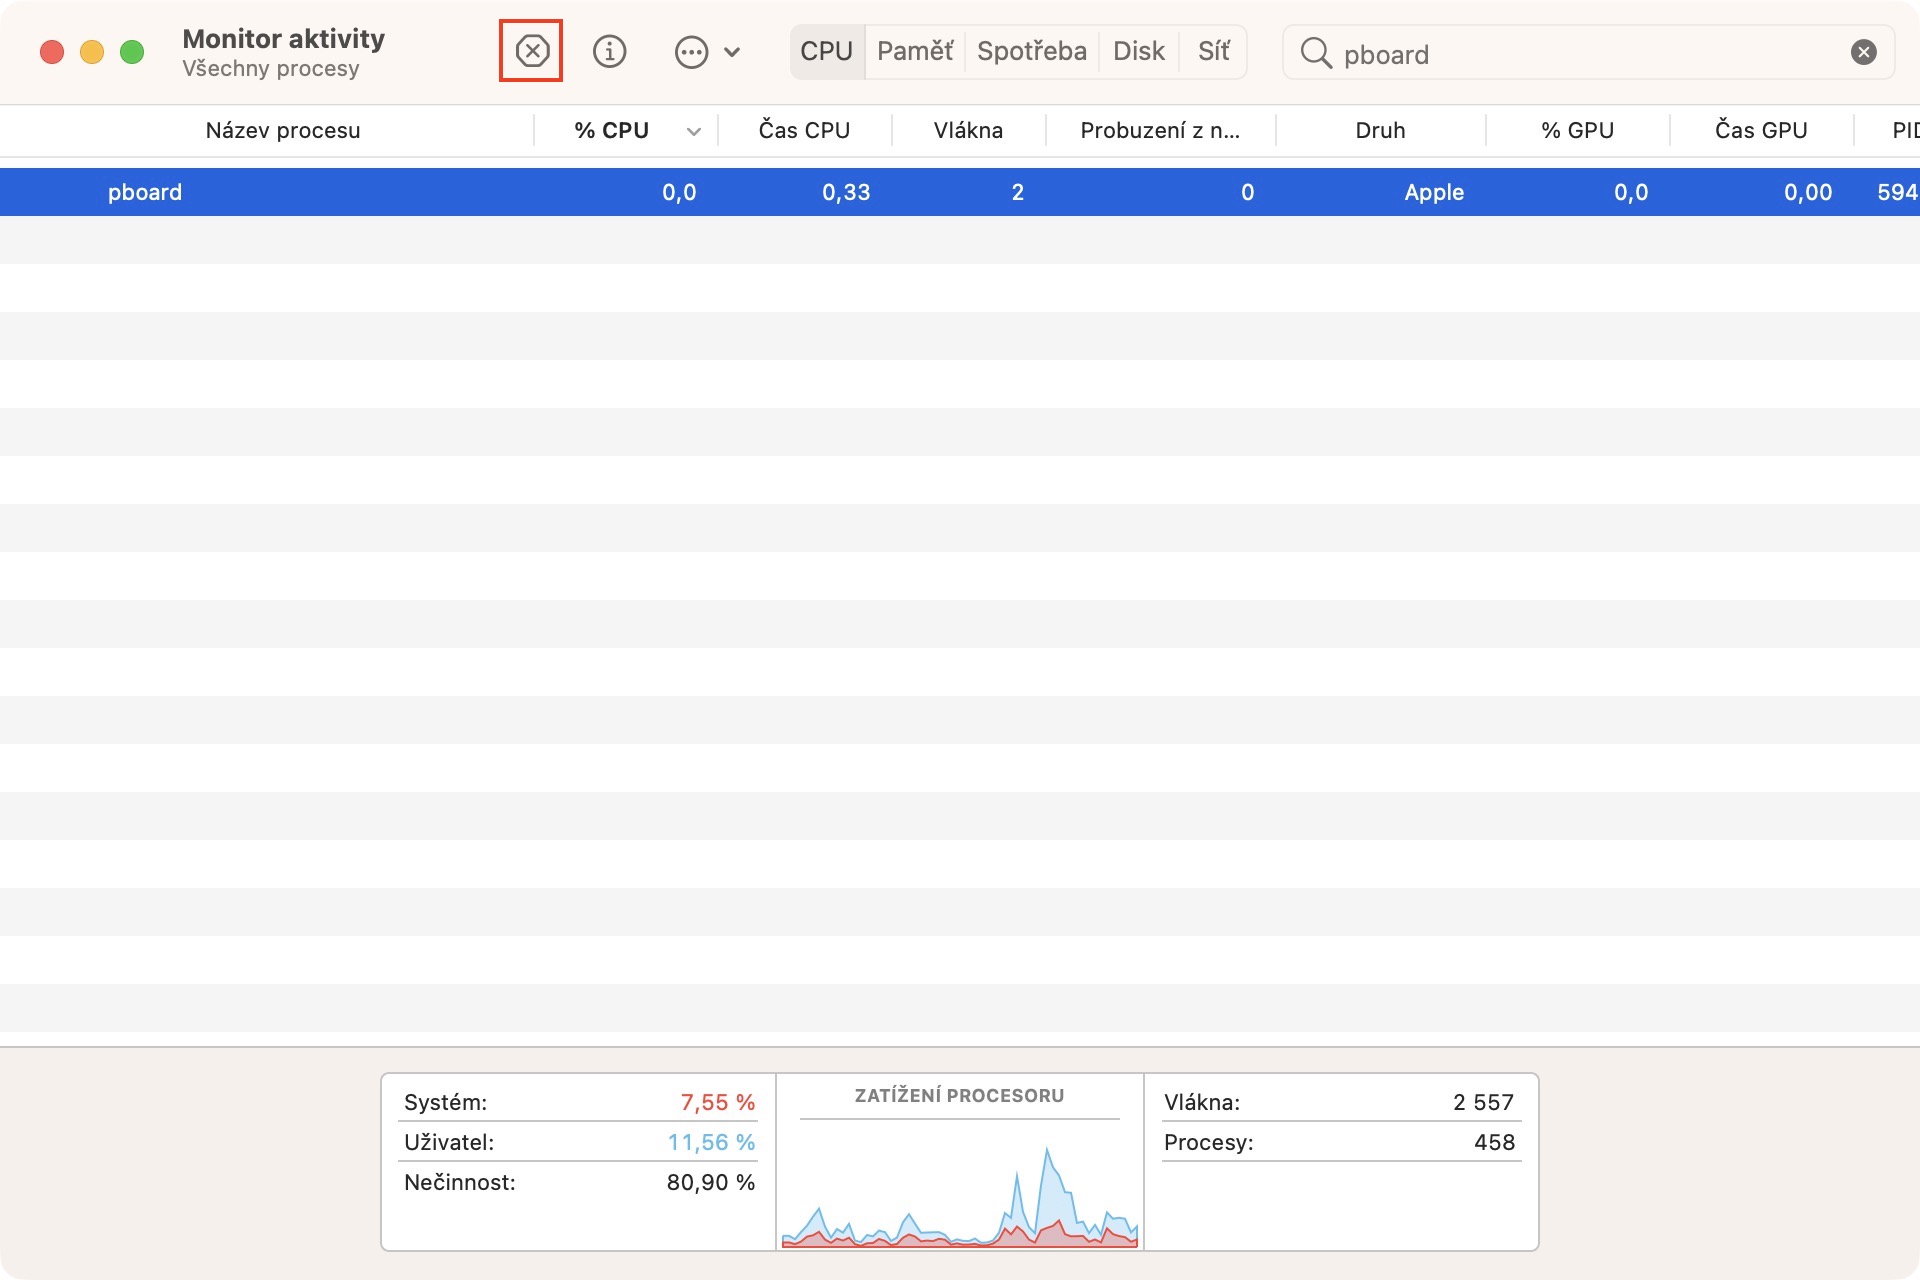Sort by Název procesu column

[282, 131]
